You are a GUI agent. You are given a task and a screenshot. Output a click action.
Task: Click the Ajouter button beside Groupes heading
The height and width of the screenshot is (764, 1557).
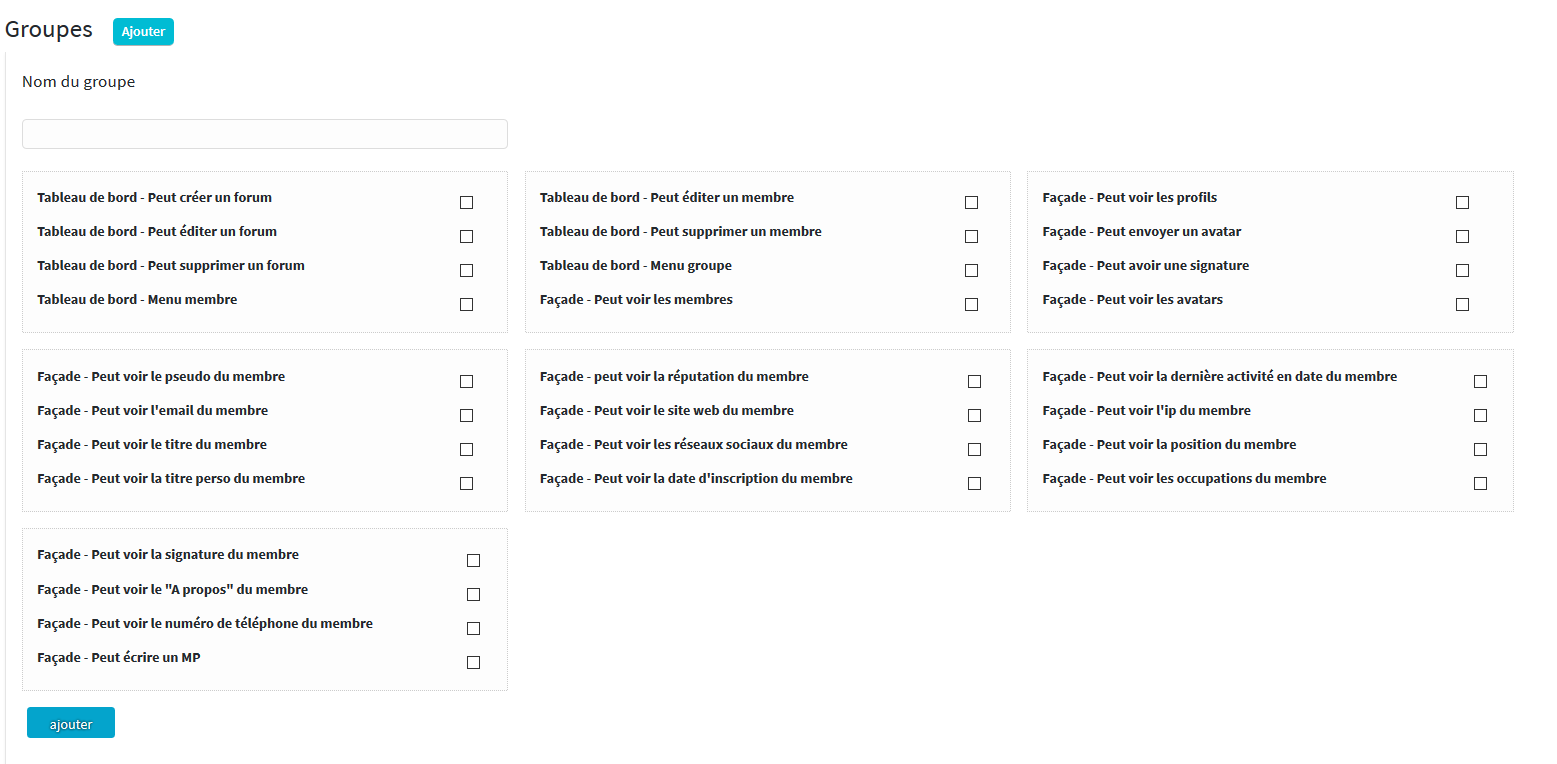143,32
